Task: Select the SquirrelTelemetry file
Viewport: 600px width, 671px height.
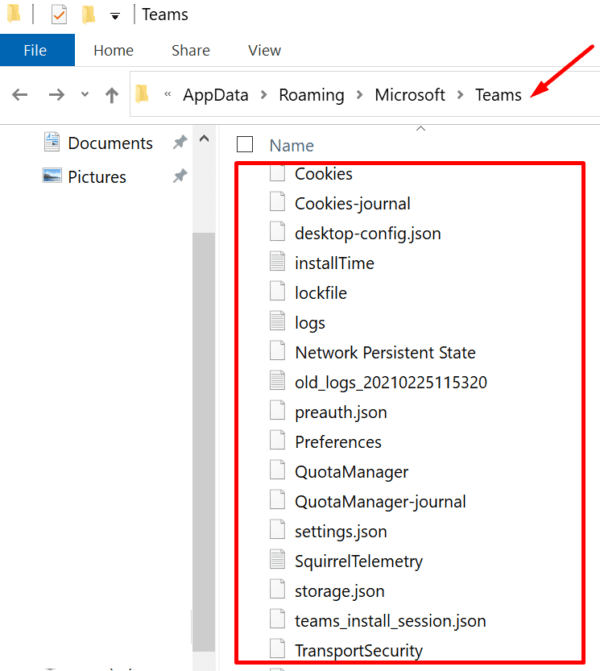Action: (x=359, y=561)
